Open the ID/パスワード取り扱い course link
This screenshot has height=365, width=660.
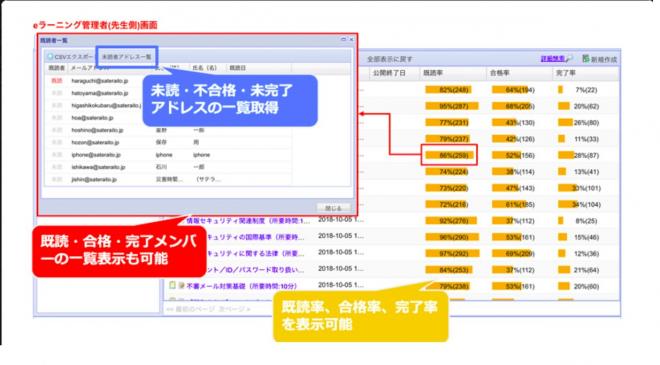pos(255,270)
